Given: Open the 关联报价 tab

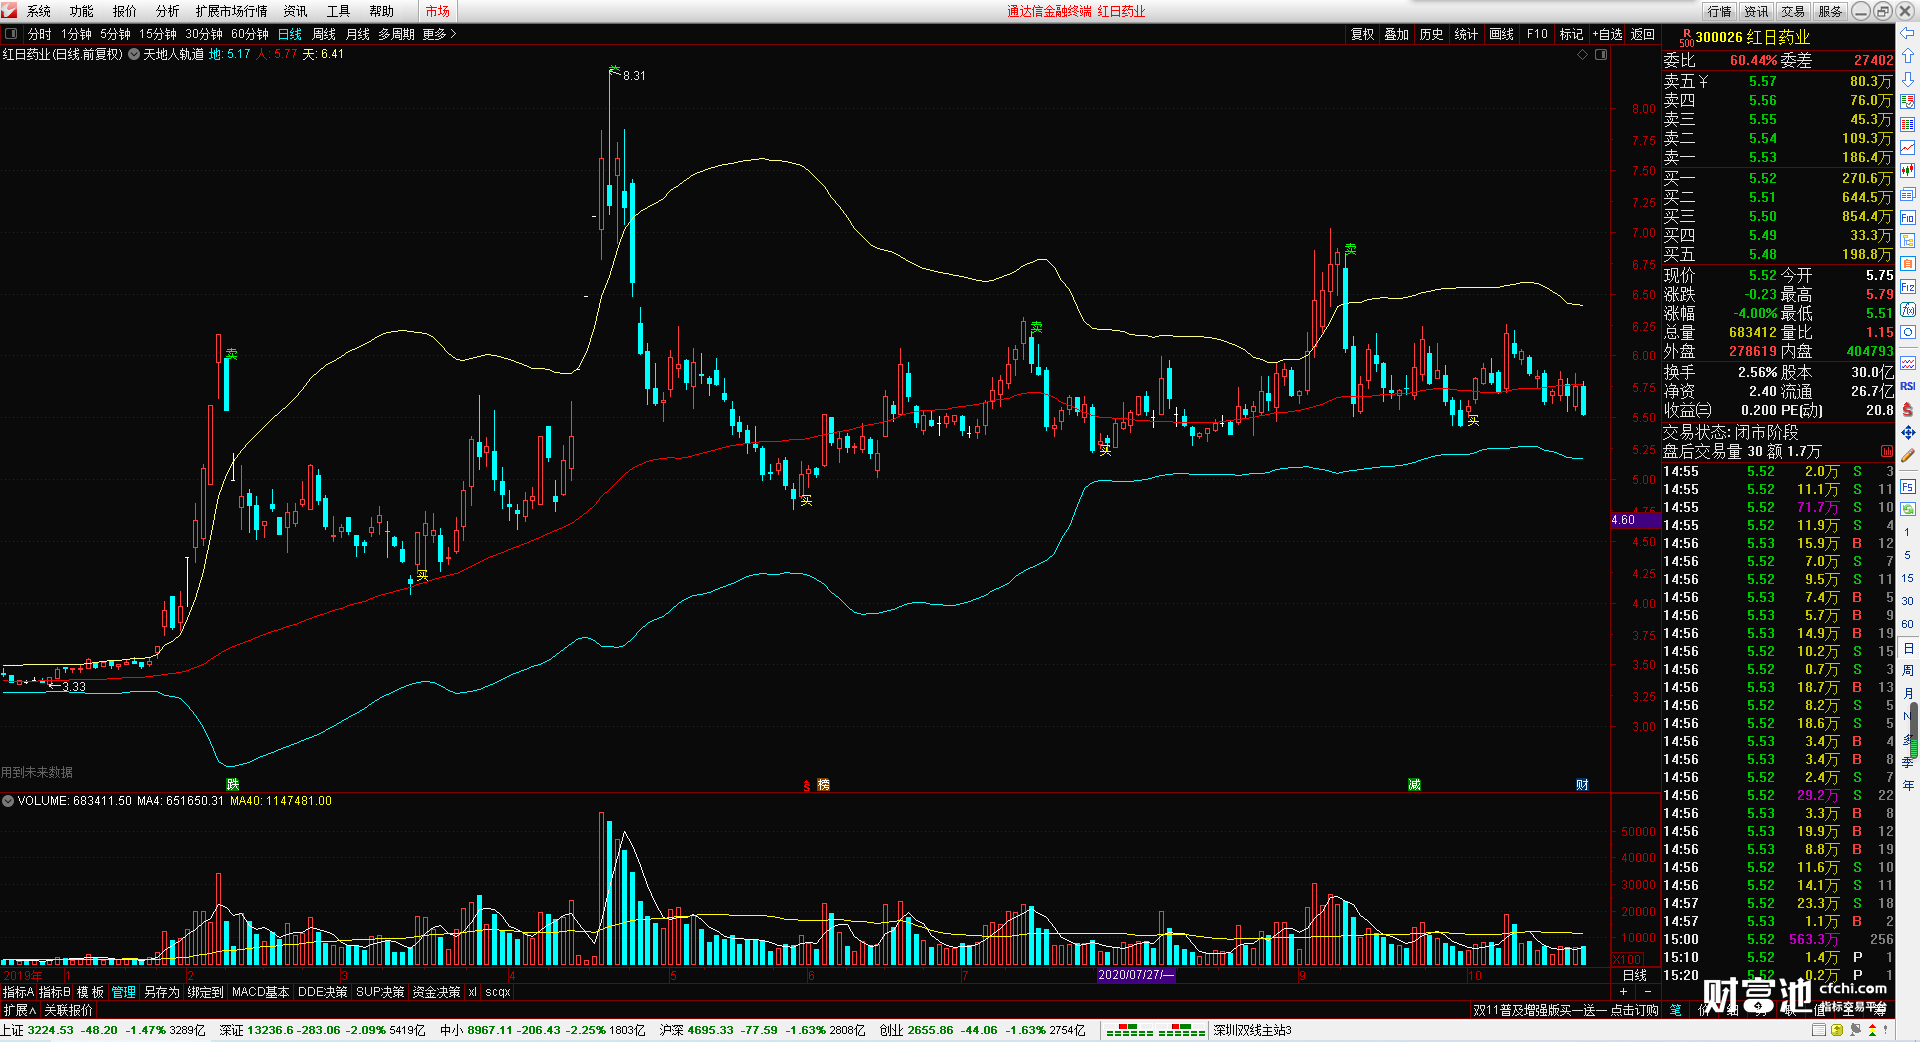Looking at the screenshot, I should coord(68,1010).
